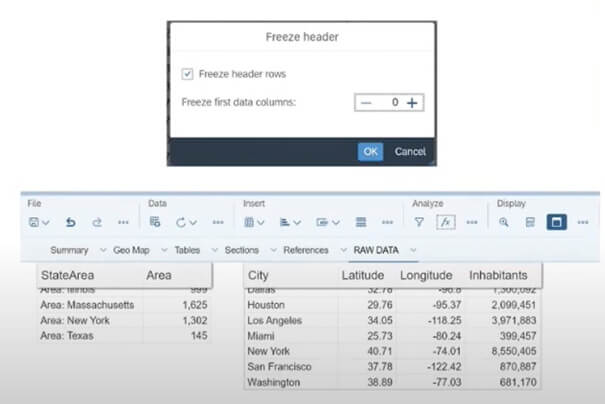This screenshot has height=404, width=605.
Task: Open the Tables tab dropdown chevron
Action: coord(215,250)
